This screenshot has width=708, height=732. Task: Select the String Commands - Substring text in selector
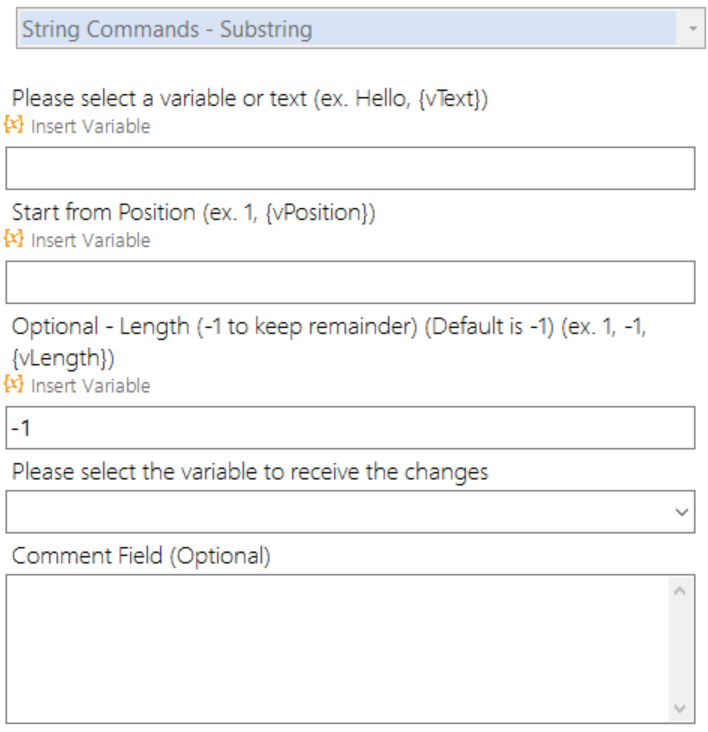pyautogui.click(x=167, y=29)
